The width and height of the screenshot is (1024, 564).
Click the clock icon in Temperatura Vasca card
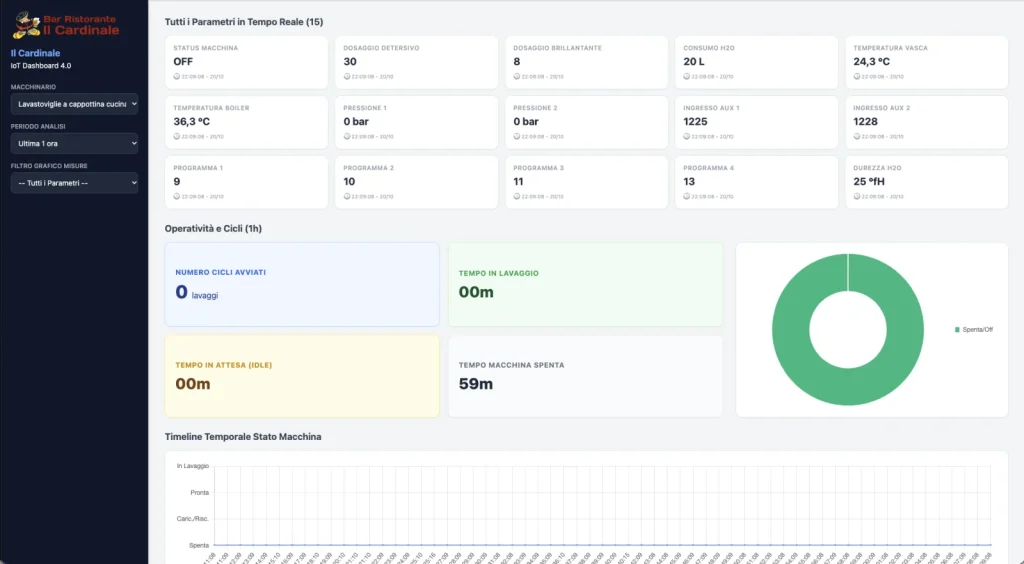(857, 76)
